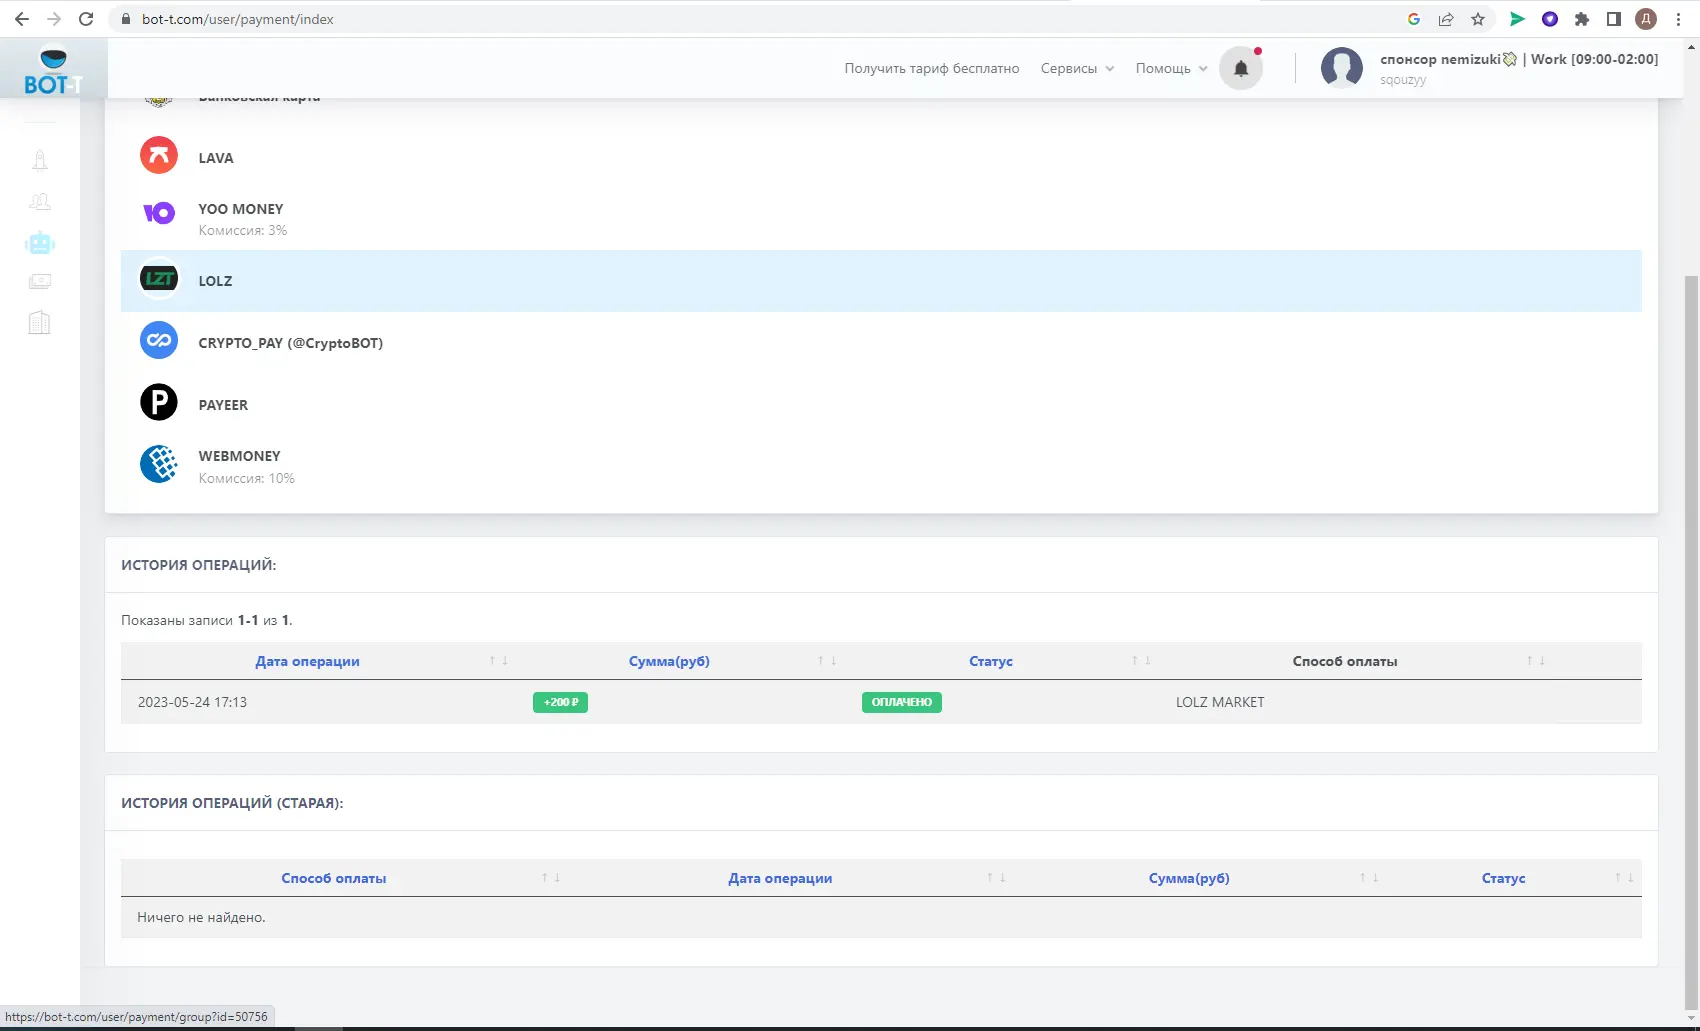The height and width of the screenshot is (1031, 1700).
Task: Click the Комиссия: 10% text
Action: click(x=247, y=478)
